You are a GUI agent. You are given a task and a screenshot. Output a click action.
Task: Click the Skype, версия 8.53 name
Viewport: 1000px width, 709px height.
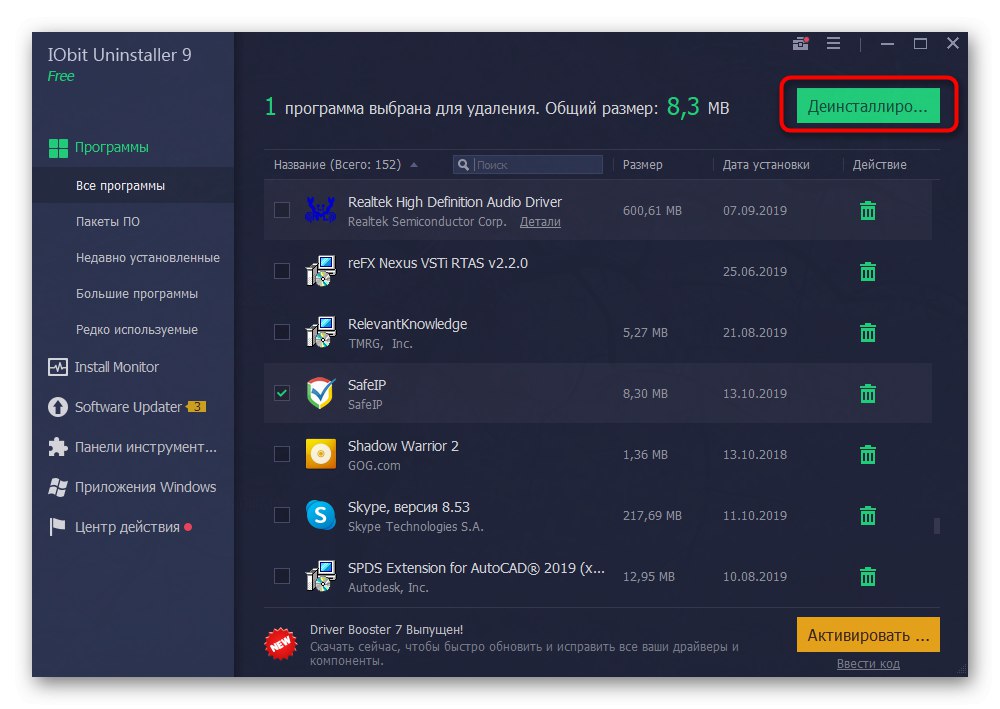click(x=409, y=508)
